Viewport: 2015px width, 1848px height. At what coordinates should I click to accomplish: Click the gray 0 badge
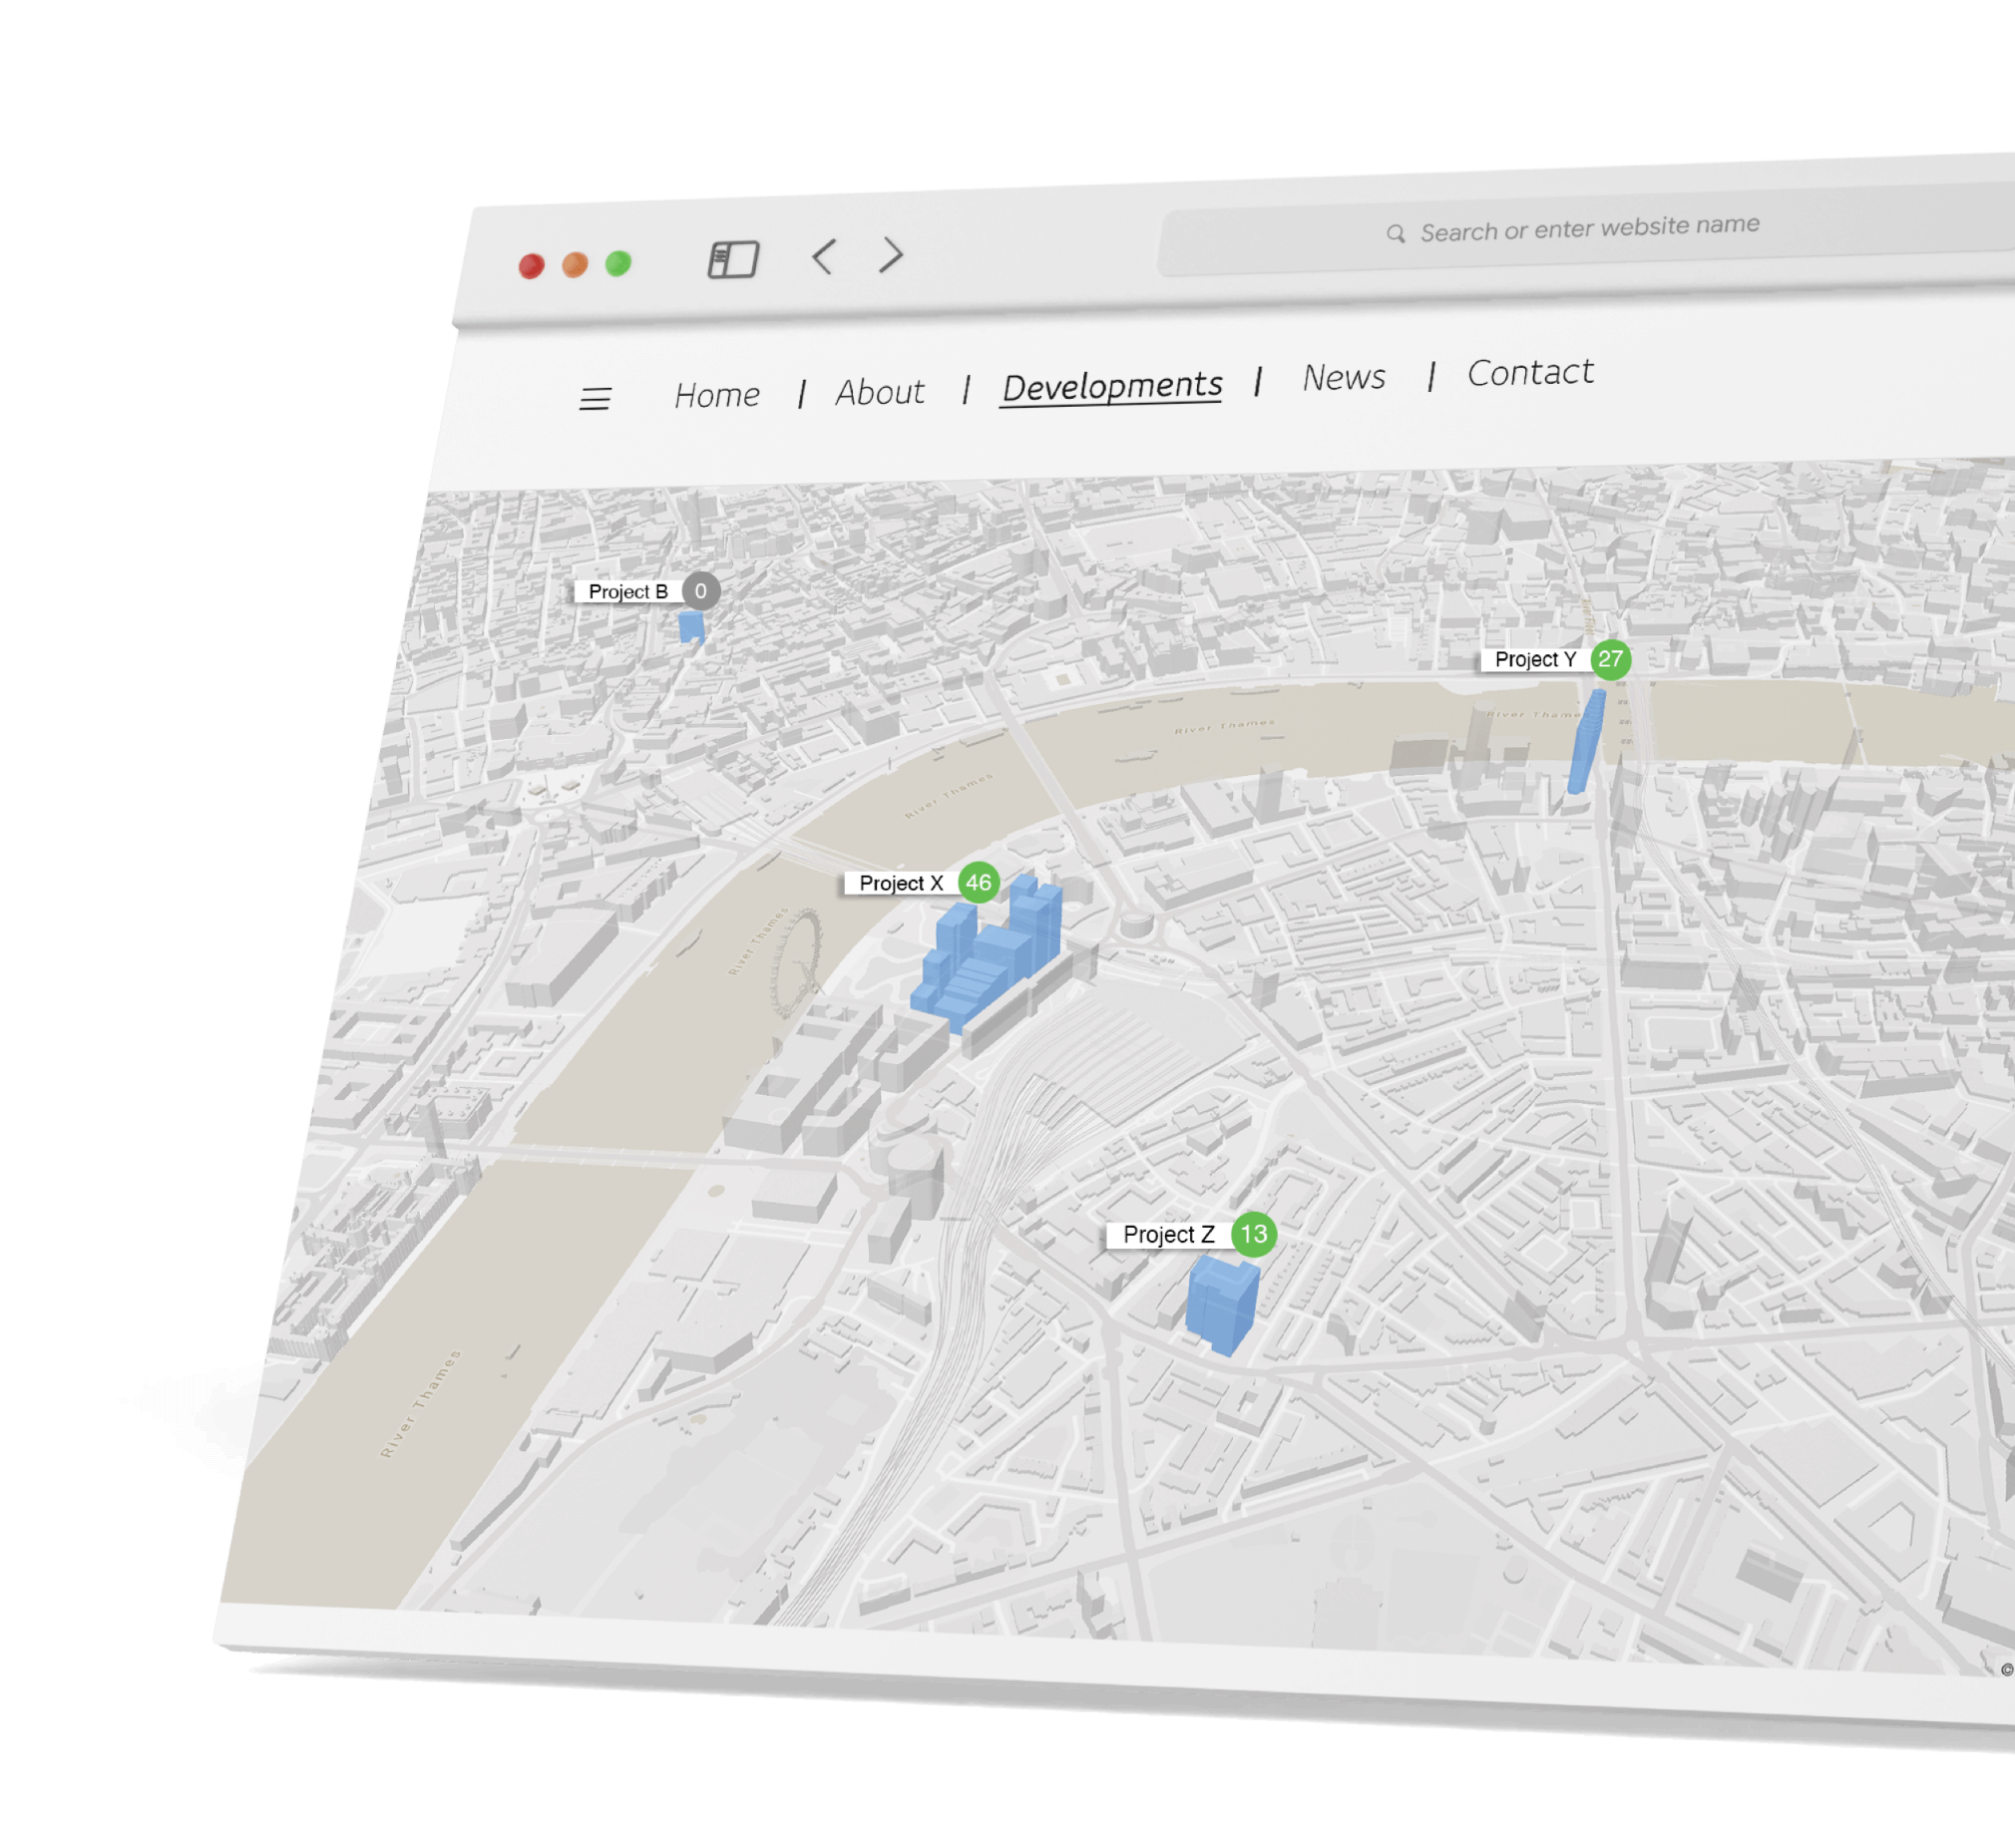coord(701,591)
